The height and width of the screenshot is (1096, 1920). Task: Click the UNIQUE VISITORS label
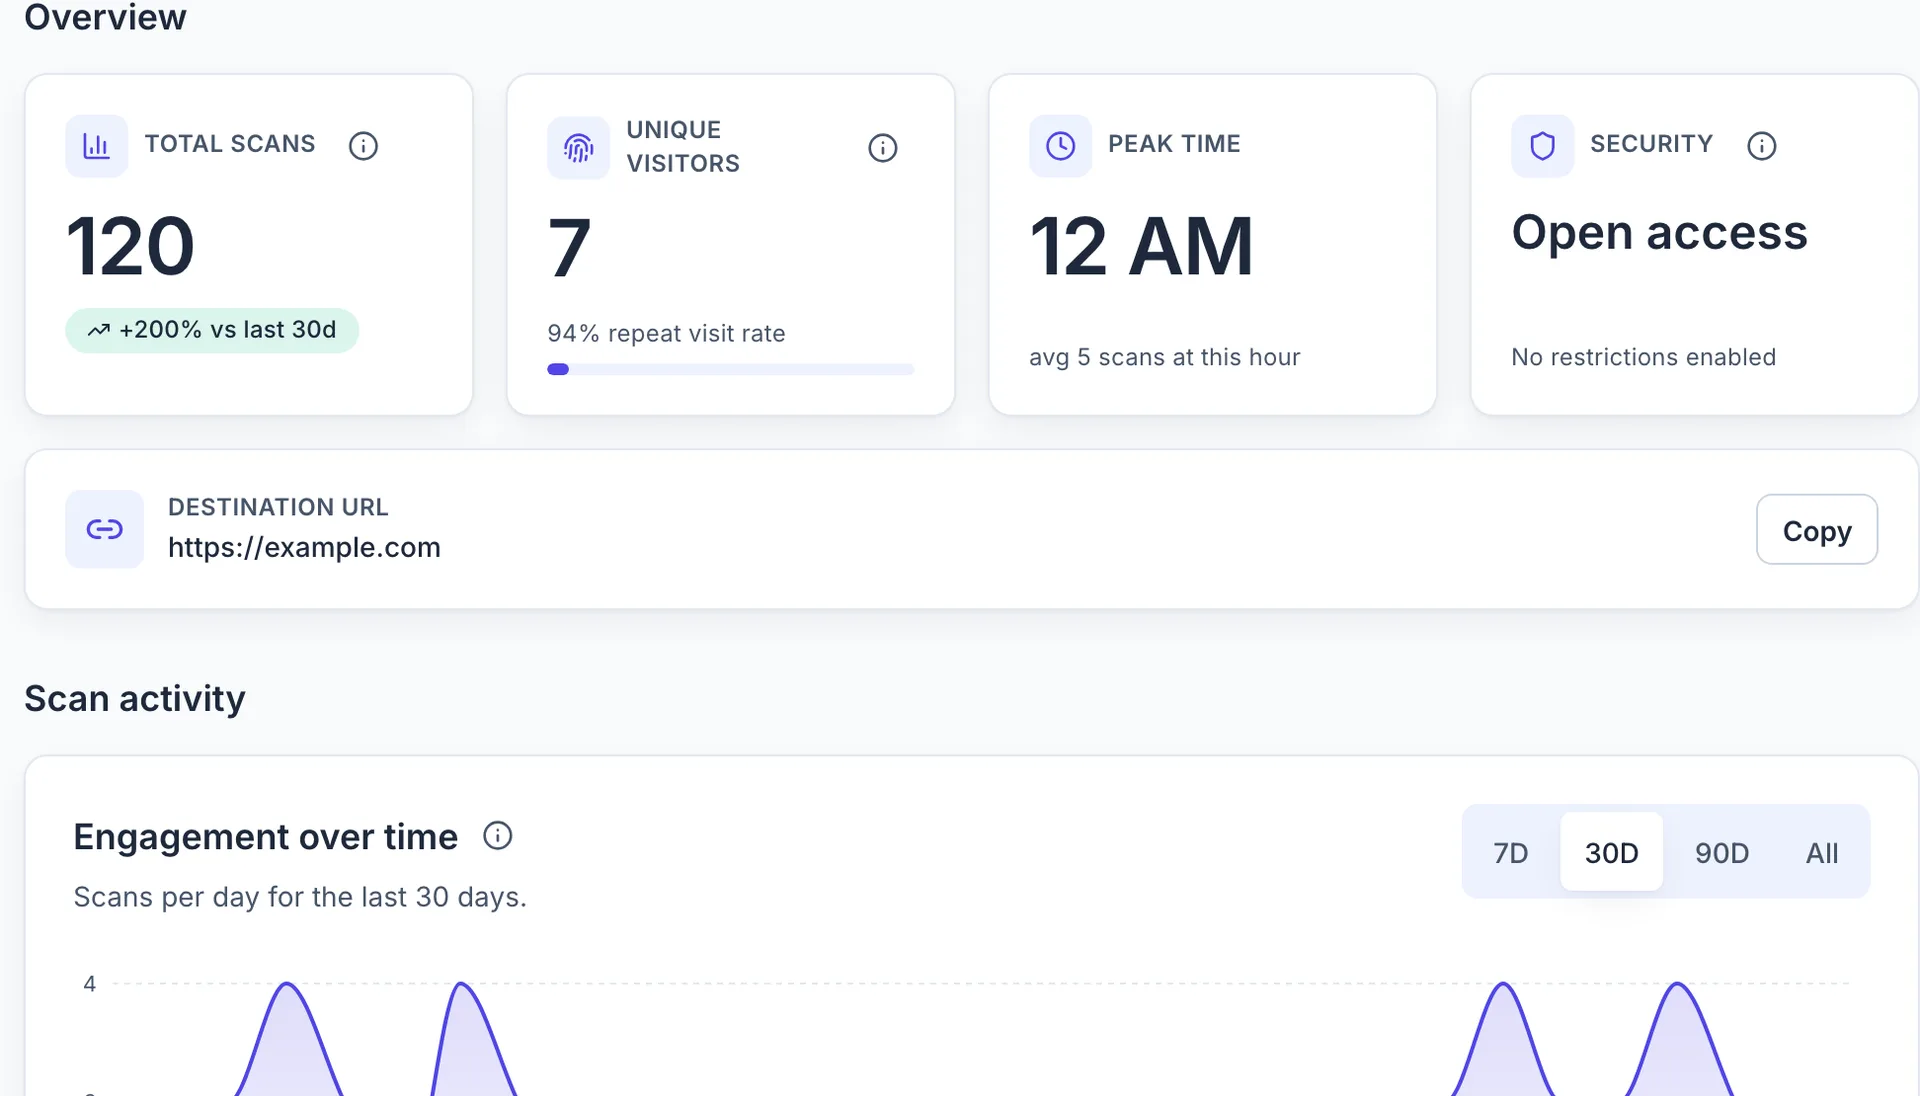pos(683,147)
